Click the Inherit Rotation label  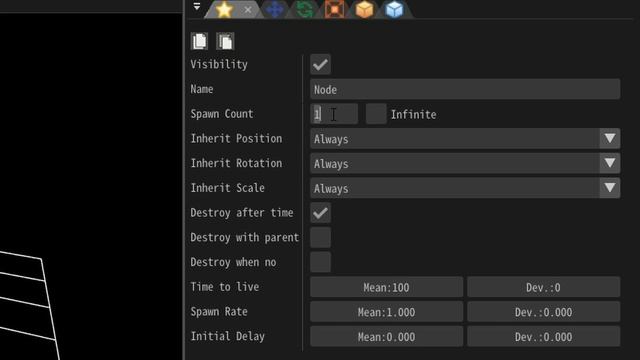[236, 163]
